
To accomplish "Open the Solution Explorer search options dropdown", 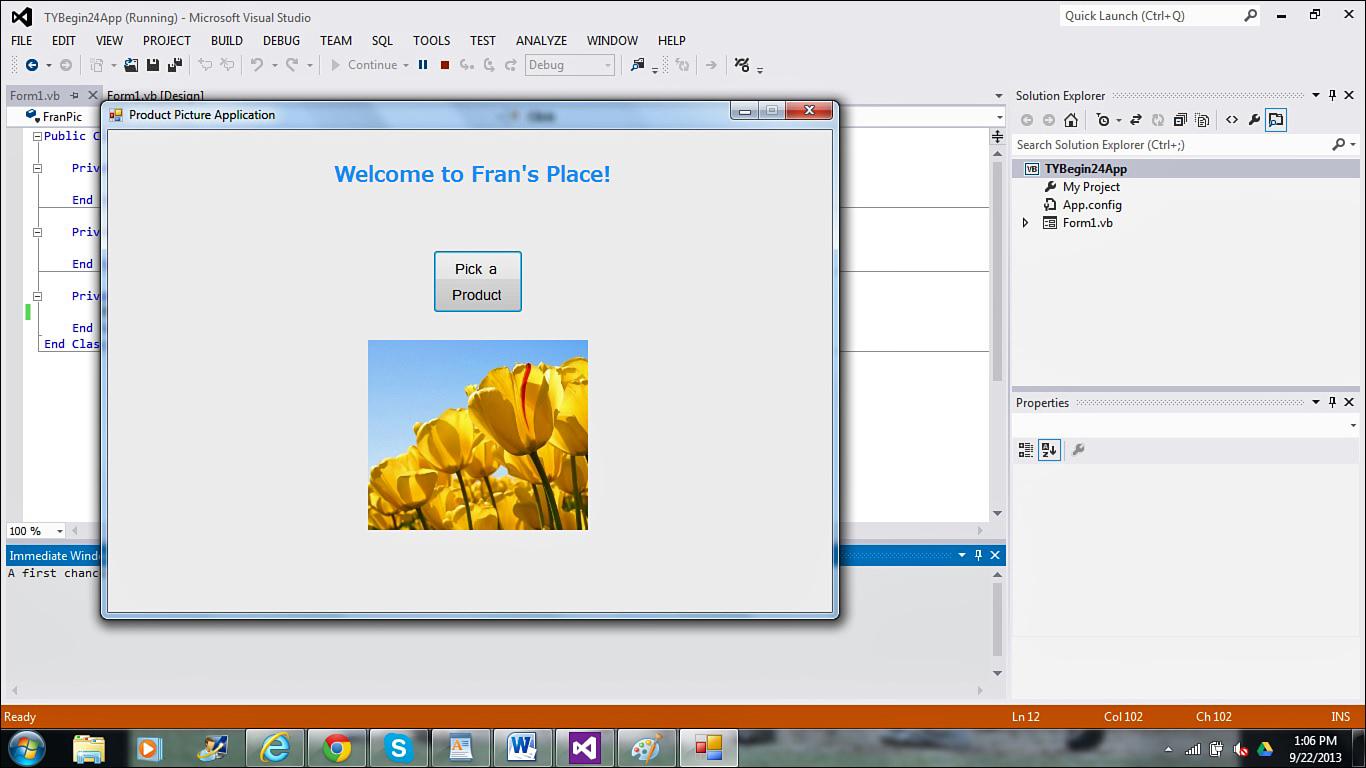I will (1354, 145).
